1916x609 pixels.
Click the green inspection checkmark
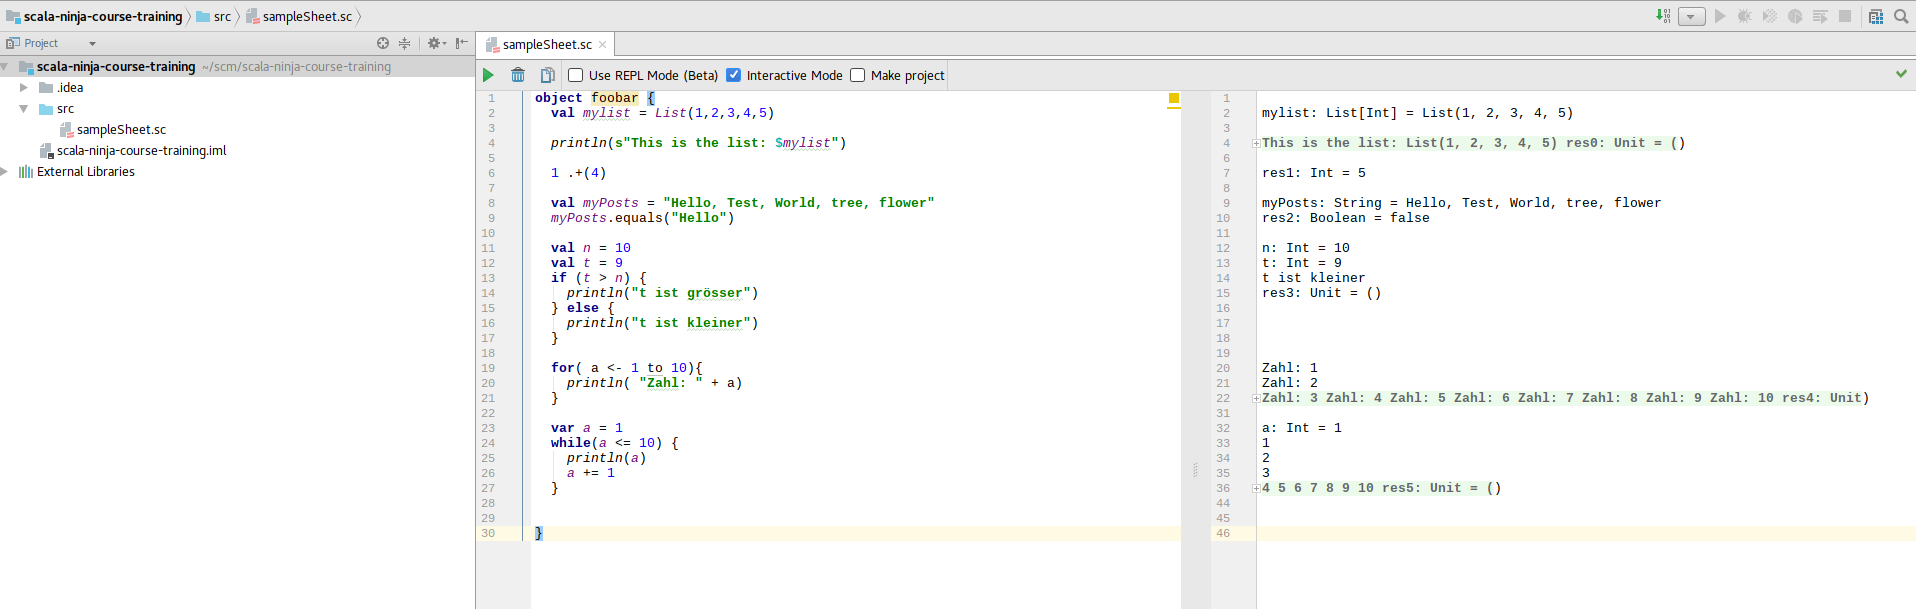point(1901,74)
